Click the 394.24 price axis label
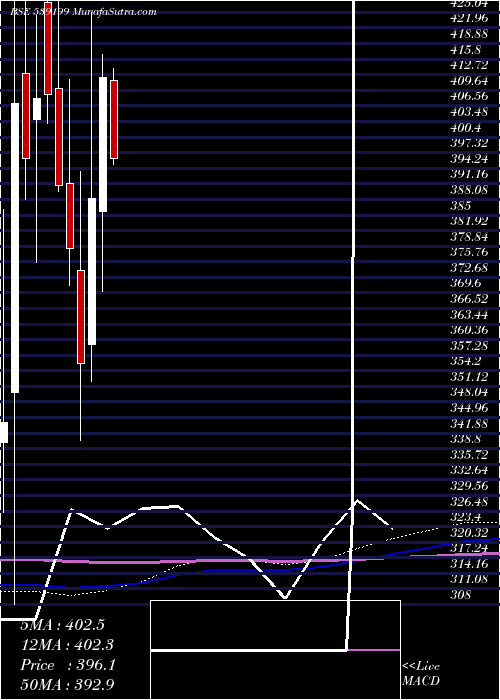500x700 pixels. click(x=468, y=159)
